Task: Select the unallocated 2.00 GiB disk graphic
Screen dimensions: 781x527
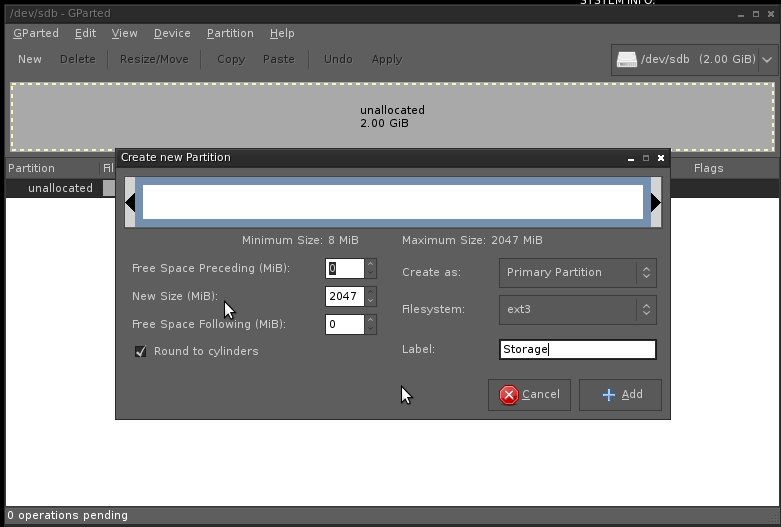Action: 392,117
